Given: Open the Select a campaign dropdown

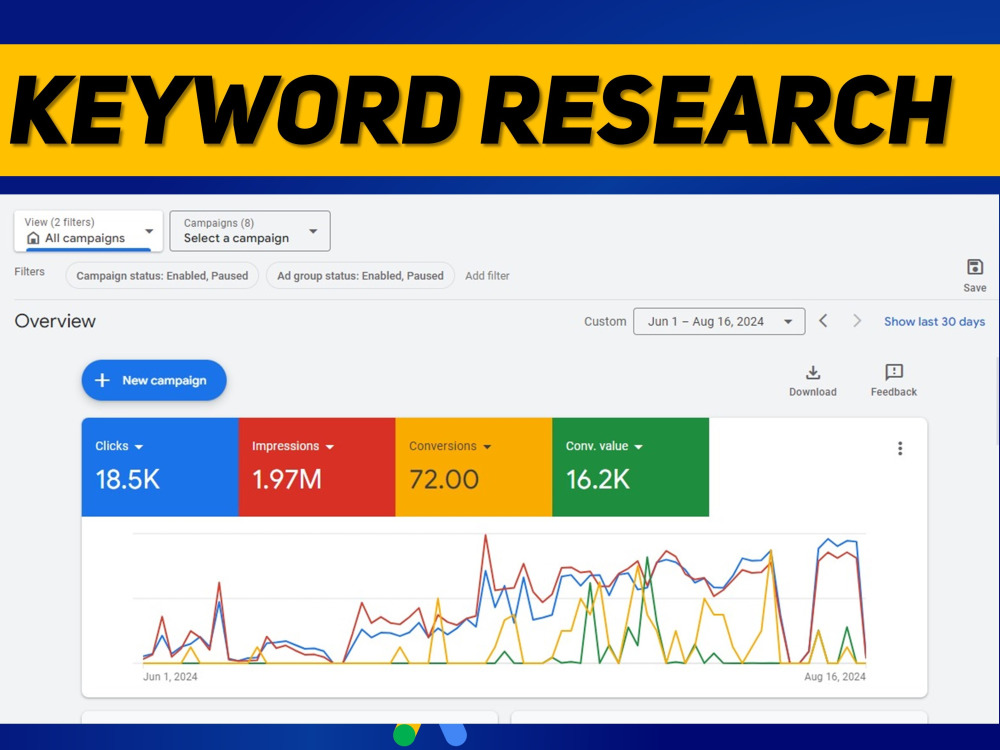Looking at the screenshot, I should click(250, 231).
